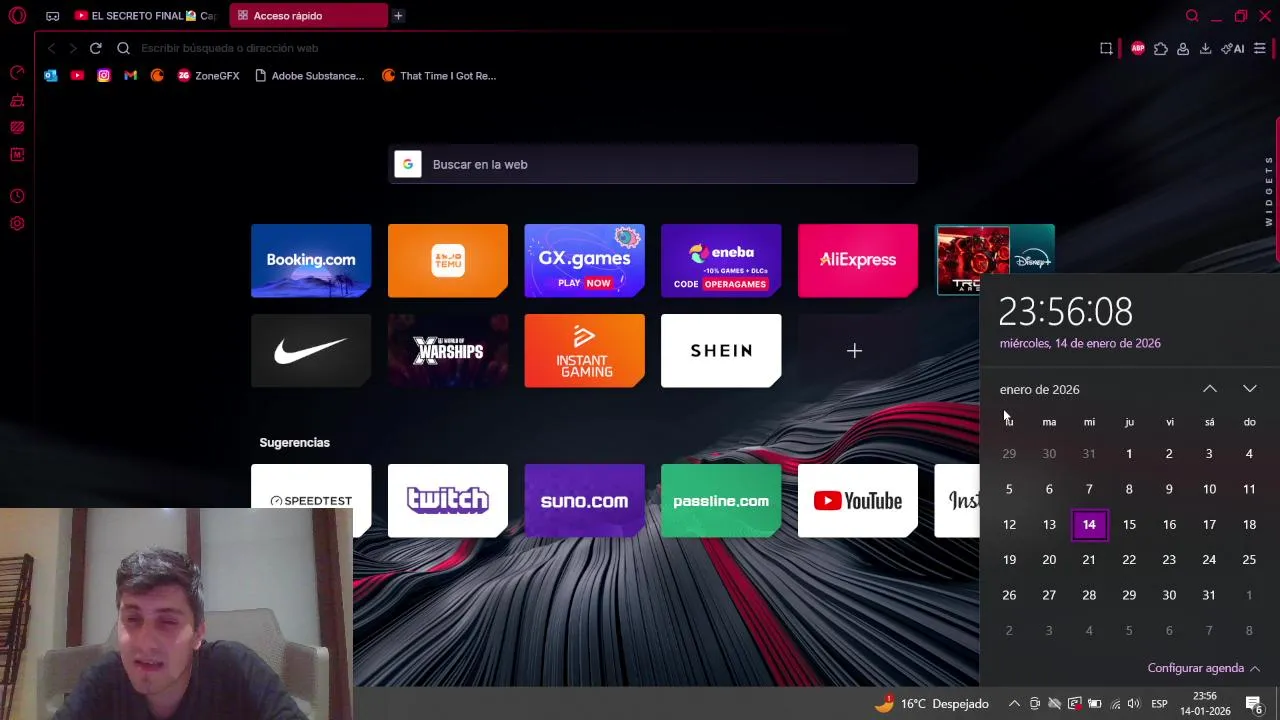Select the Acceso rápido tab
Image resolution: width=1280 pixels, height=720 pixels.
pyautogui.click(x=308, y=16)
